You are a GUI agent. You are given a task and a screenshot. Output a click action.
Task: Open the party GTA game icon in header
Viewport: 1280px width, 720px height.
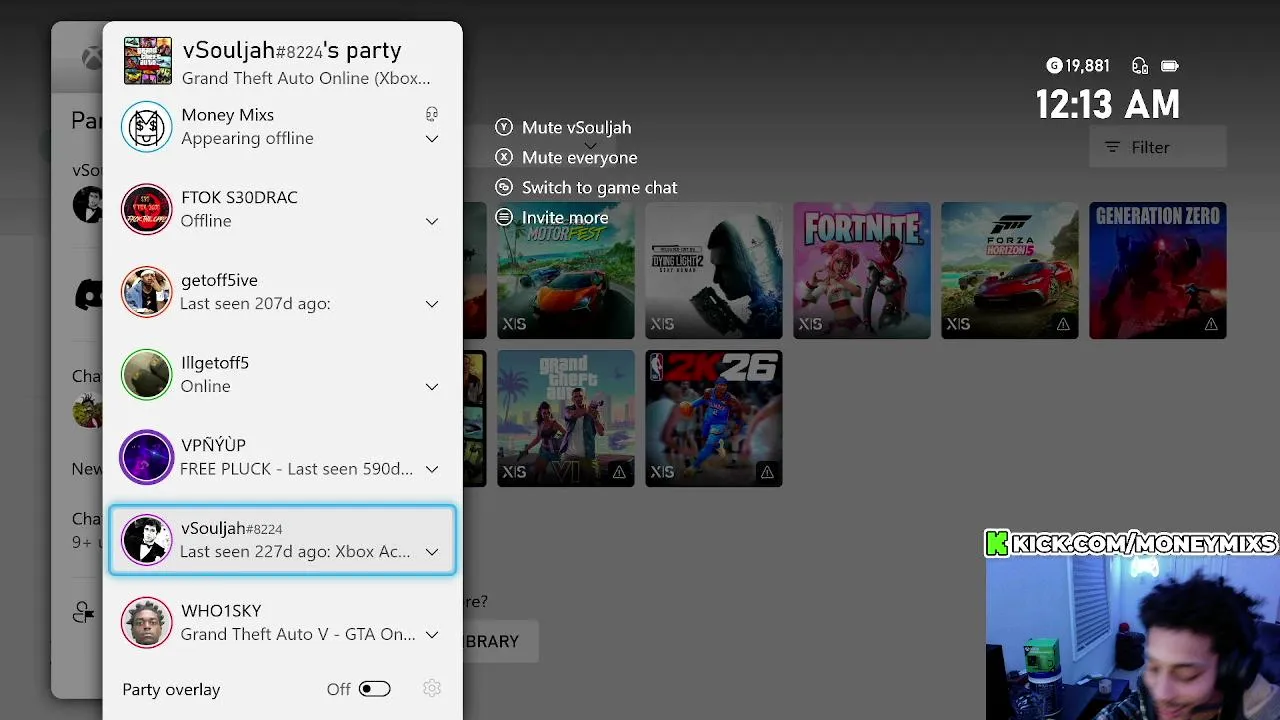[x=148, y=61]
